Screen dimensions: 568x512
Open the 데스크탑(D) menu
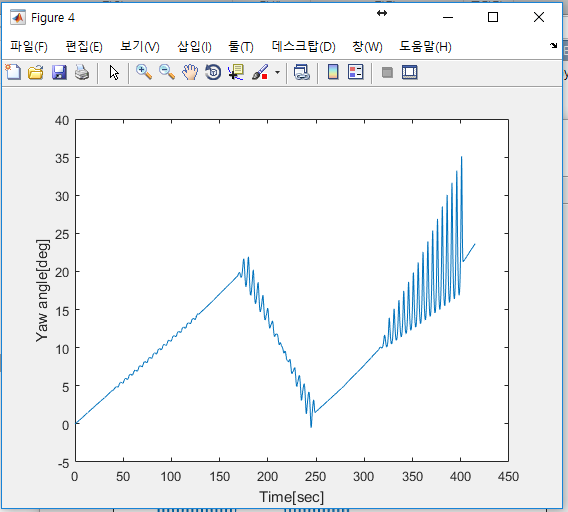(x=304, y=46)
